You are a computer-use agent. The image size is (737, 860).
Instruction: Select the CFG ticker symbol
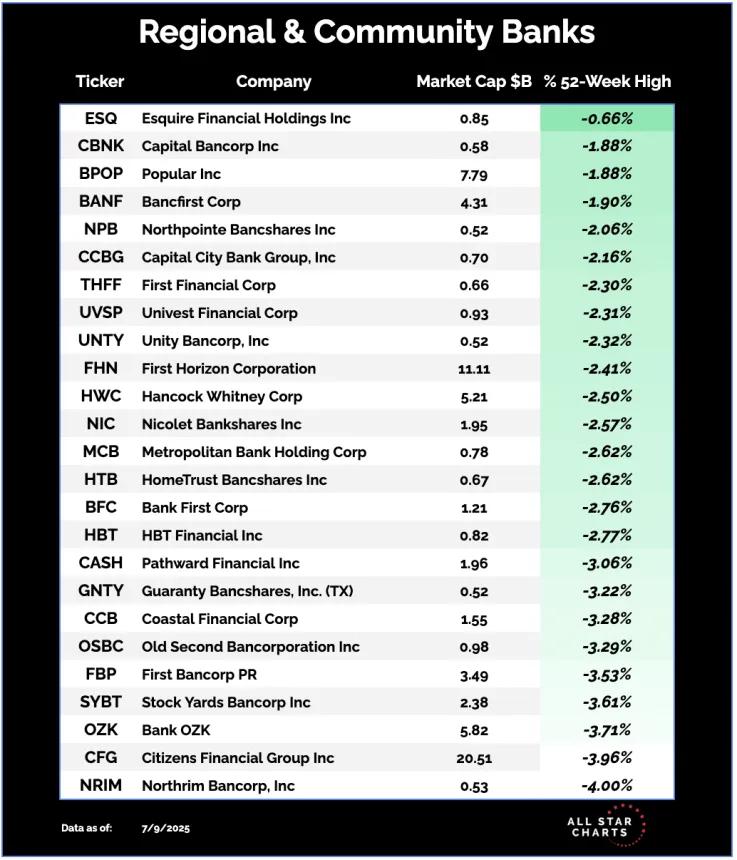coord(101,757)
